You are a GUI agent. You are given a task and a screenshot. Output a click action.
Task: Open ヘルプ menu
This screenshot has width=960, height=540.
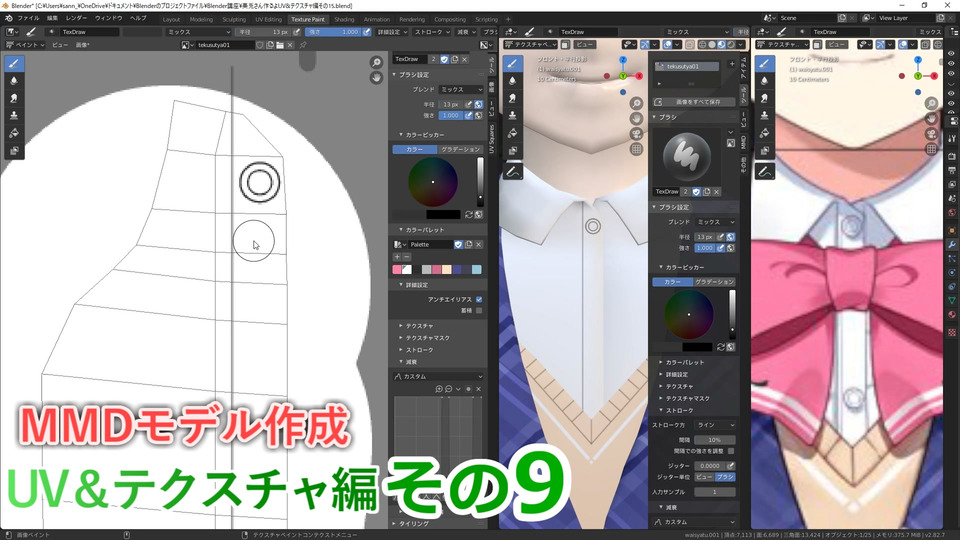click(138, 18)
